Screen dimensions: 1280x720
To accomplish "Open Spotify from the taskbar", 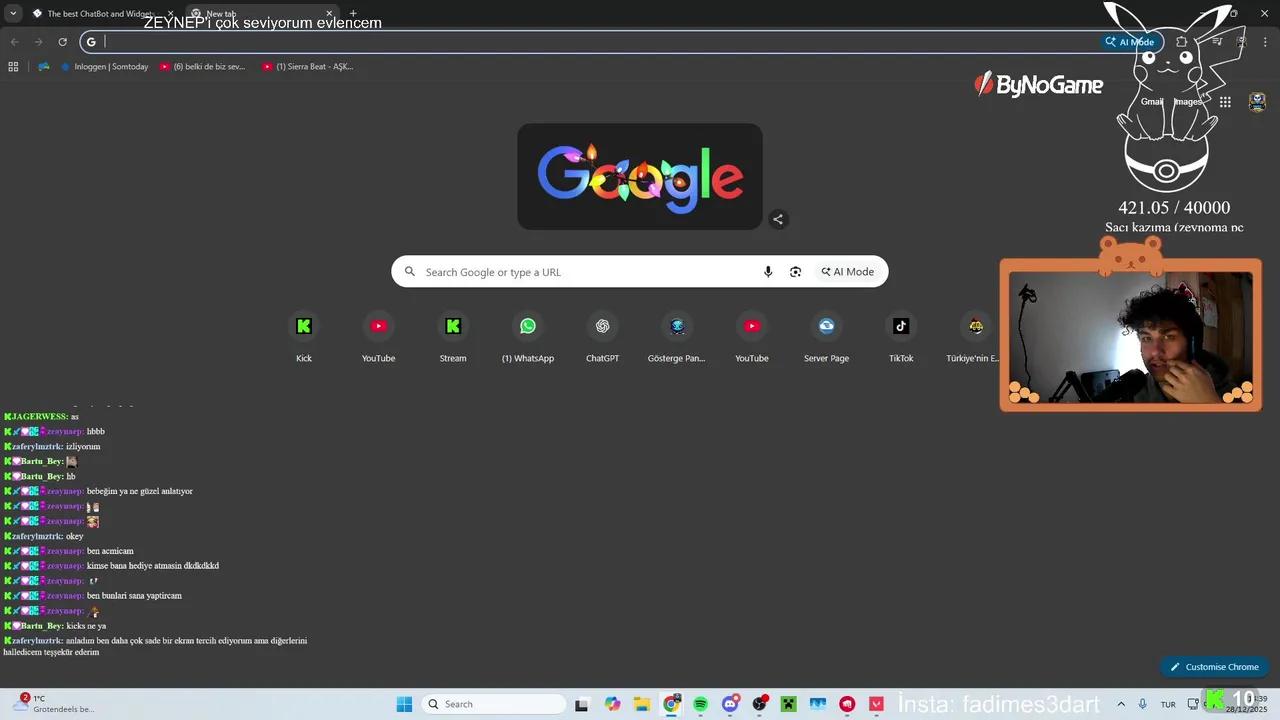I will click(700, 704).
